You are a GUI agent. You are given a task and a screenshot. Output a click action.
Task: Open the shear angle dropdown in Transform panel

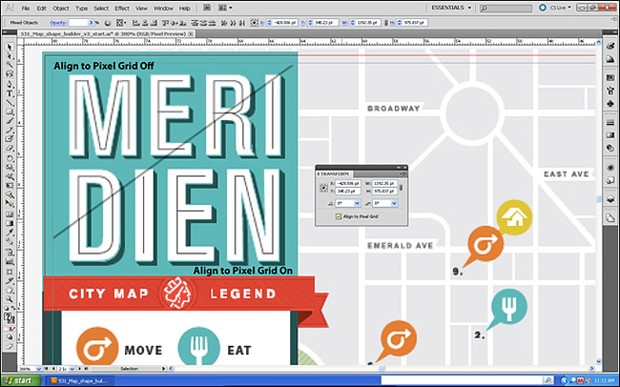click(394, 203)
